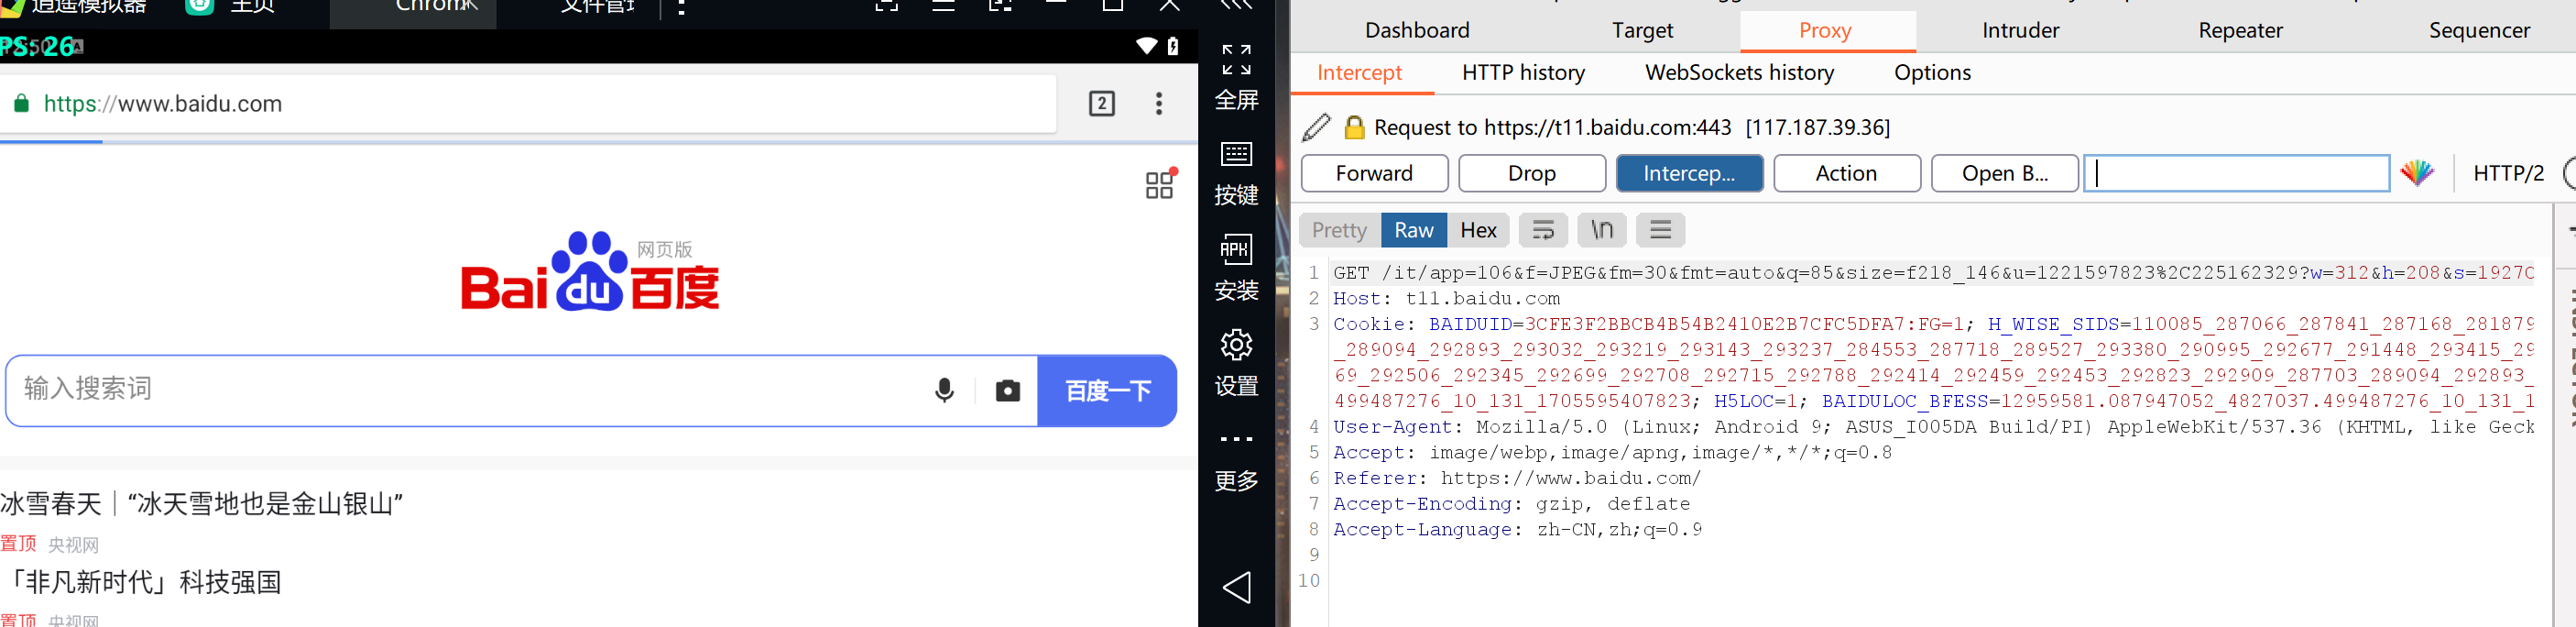Select the Proxy tab
The image size is (2576, 627).
tap(1825, 30)
